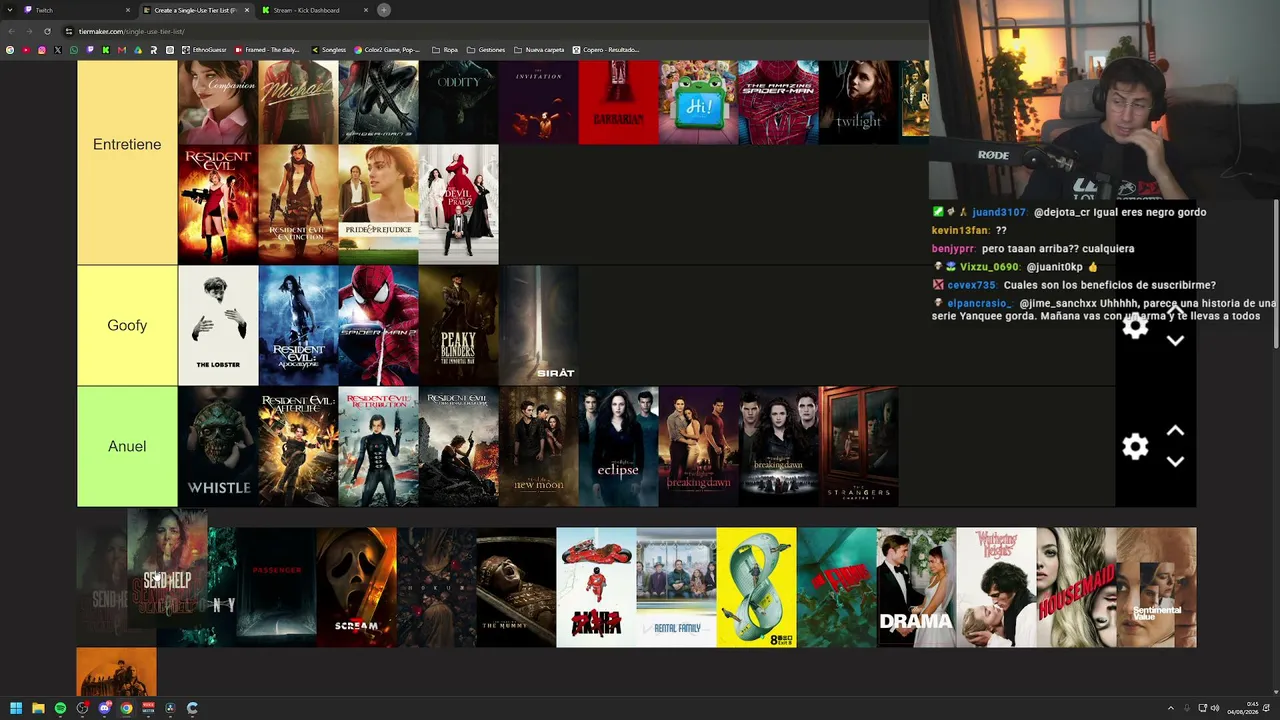1280x720 pixels.
Task: Open DaVinci Resolve from the taskbar
Action: (x=170, y=708)
